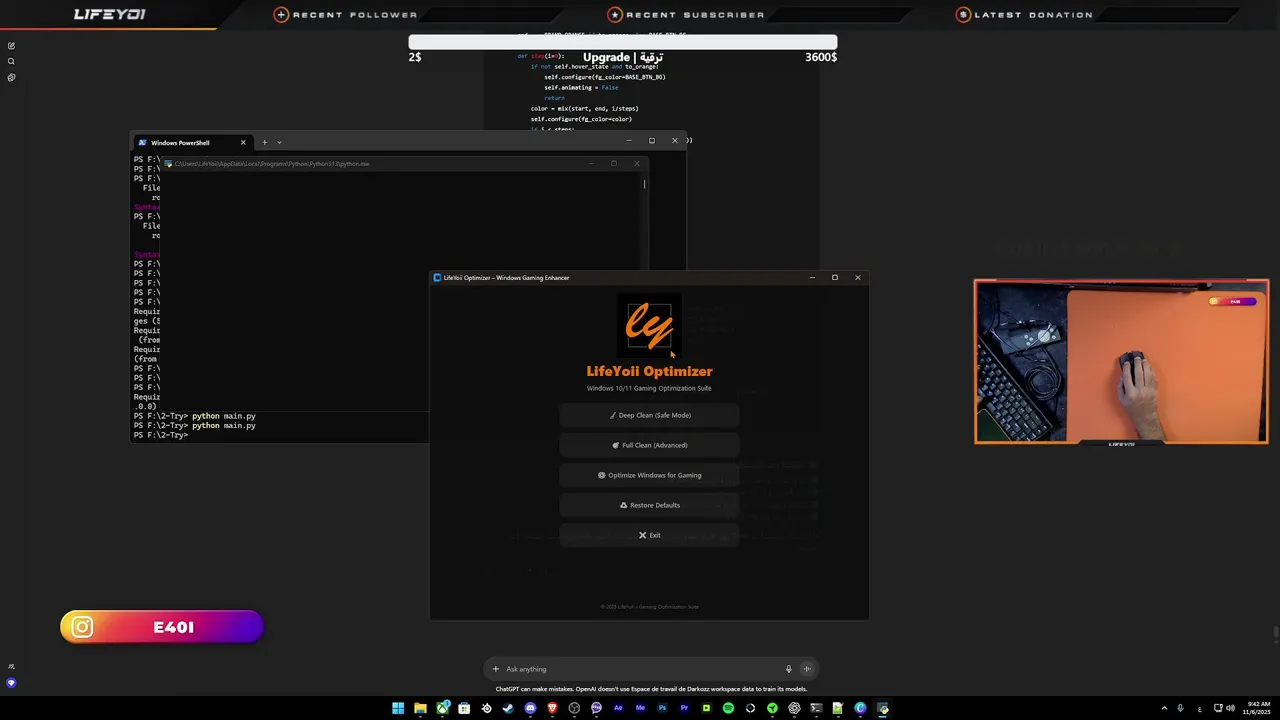Open clock and date 9:42 AM
This screenshot has height=720, width=1280.
click(x=1255, y=708)
